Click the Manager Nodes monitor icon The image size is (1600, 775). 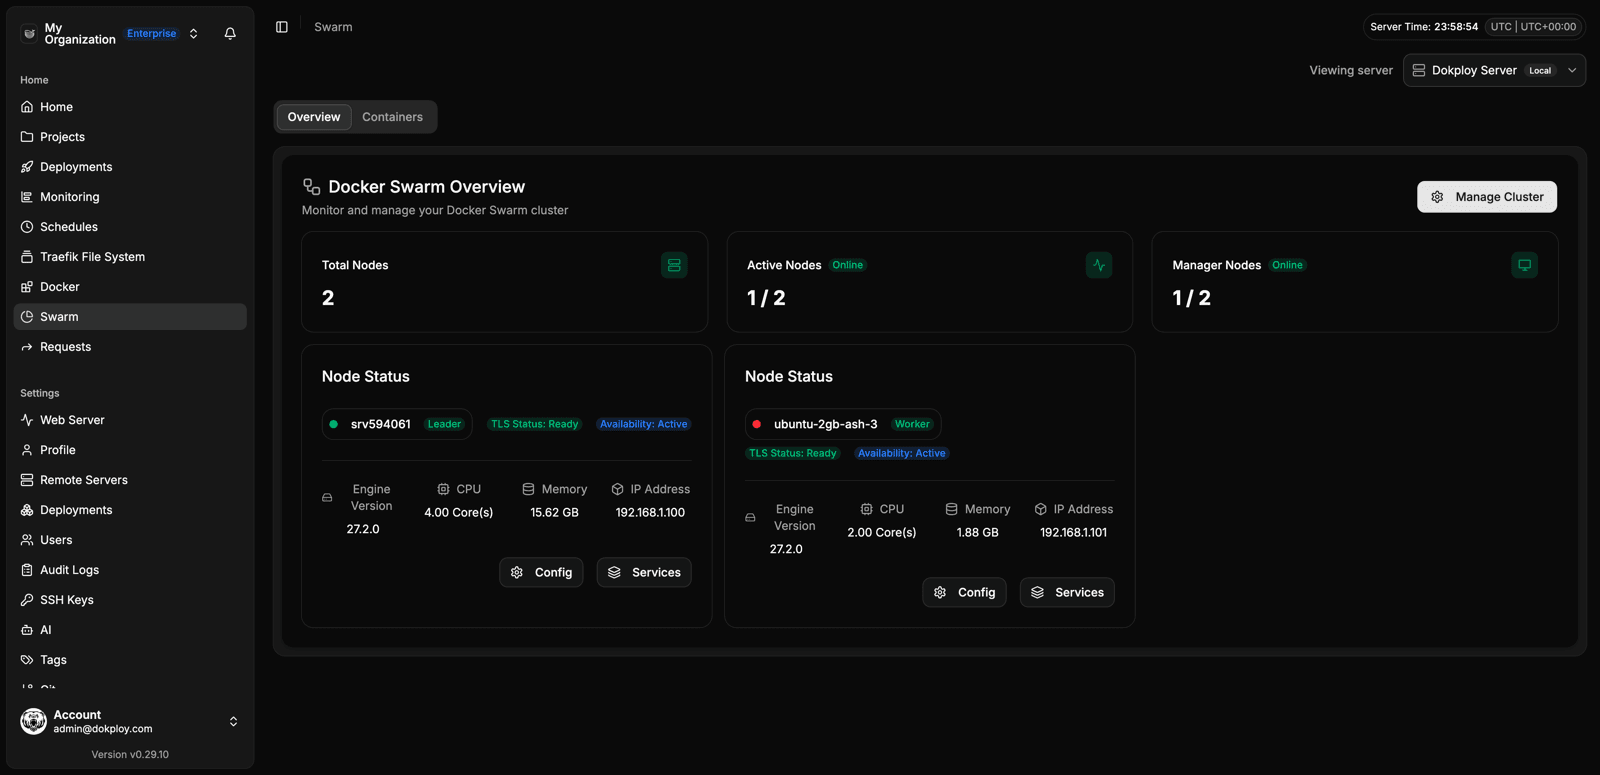click(1524, 265)
